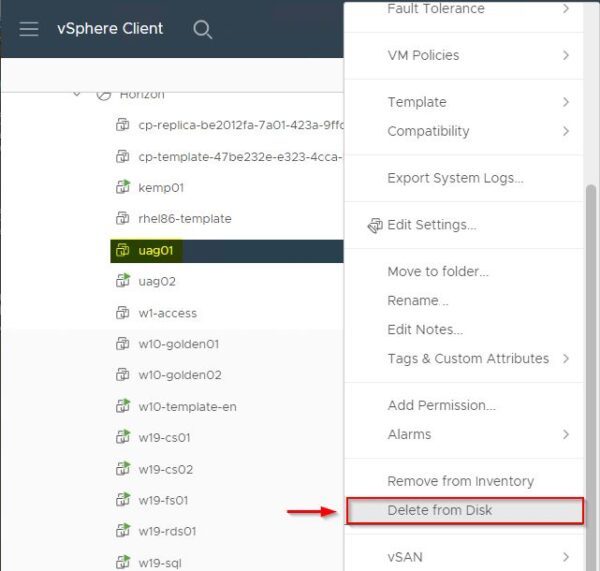600x571 pixels.
Task: Click the search magnifier icon
Action: 202,29
